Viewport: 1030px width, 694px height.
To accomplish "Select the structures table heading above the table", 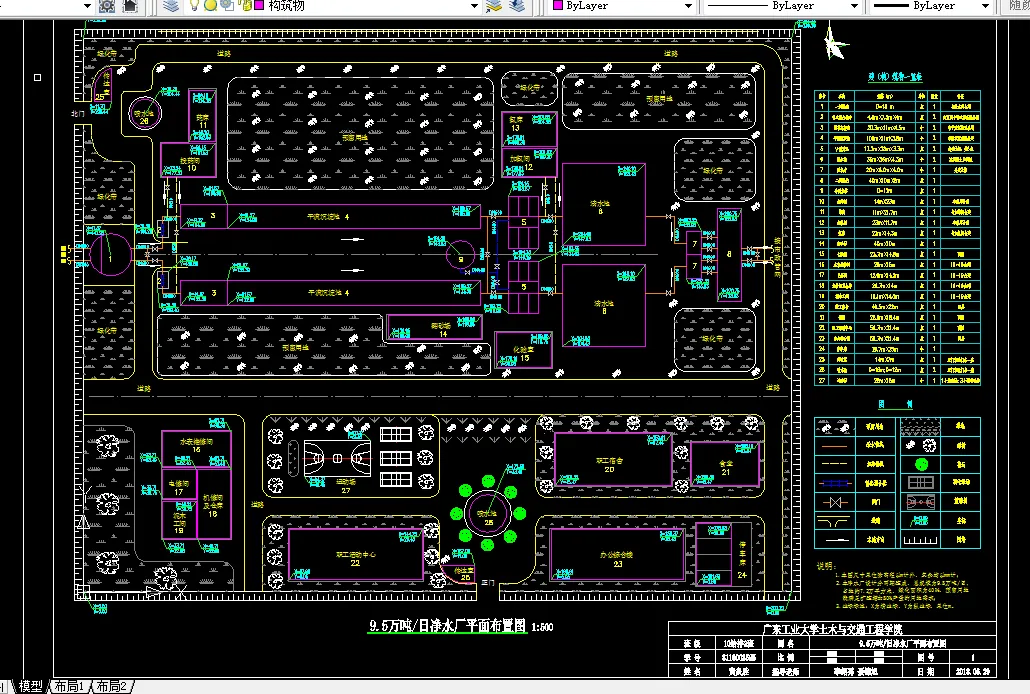I will (895, 77).
